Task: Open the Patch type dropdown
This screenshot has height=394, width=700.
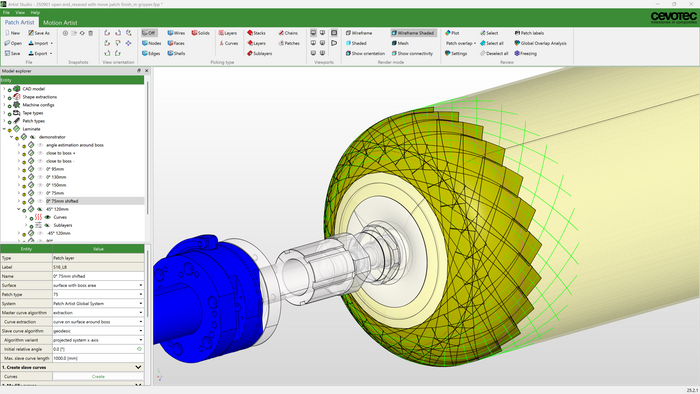Action: (141, 294)
